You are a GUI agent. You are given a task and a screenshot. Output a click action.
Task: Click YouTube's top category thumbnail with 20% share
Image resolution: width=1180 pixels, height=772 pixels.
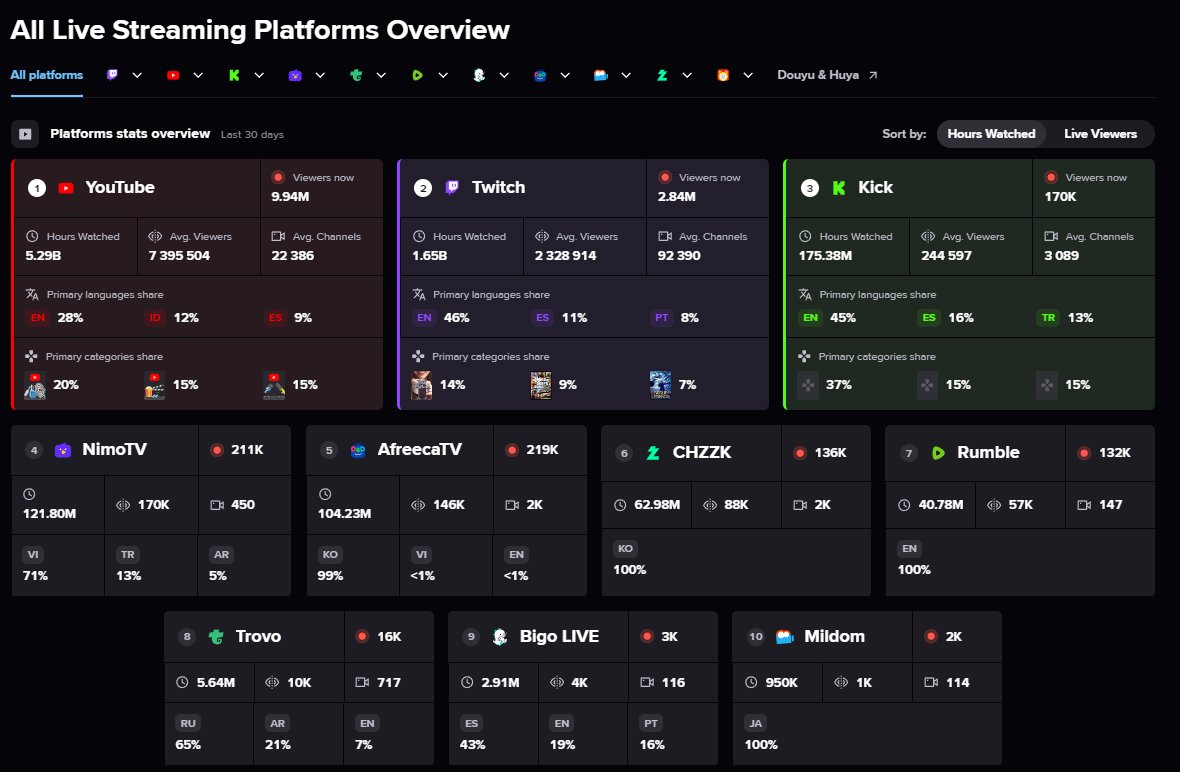(x=35, y=385)
